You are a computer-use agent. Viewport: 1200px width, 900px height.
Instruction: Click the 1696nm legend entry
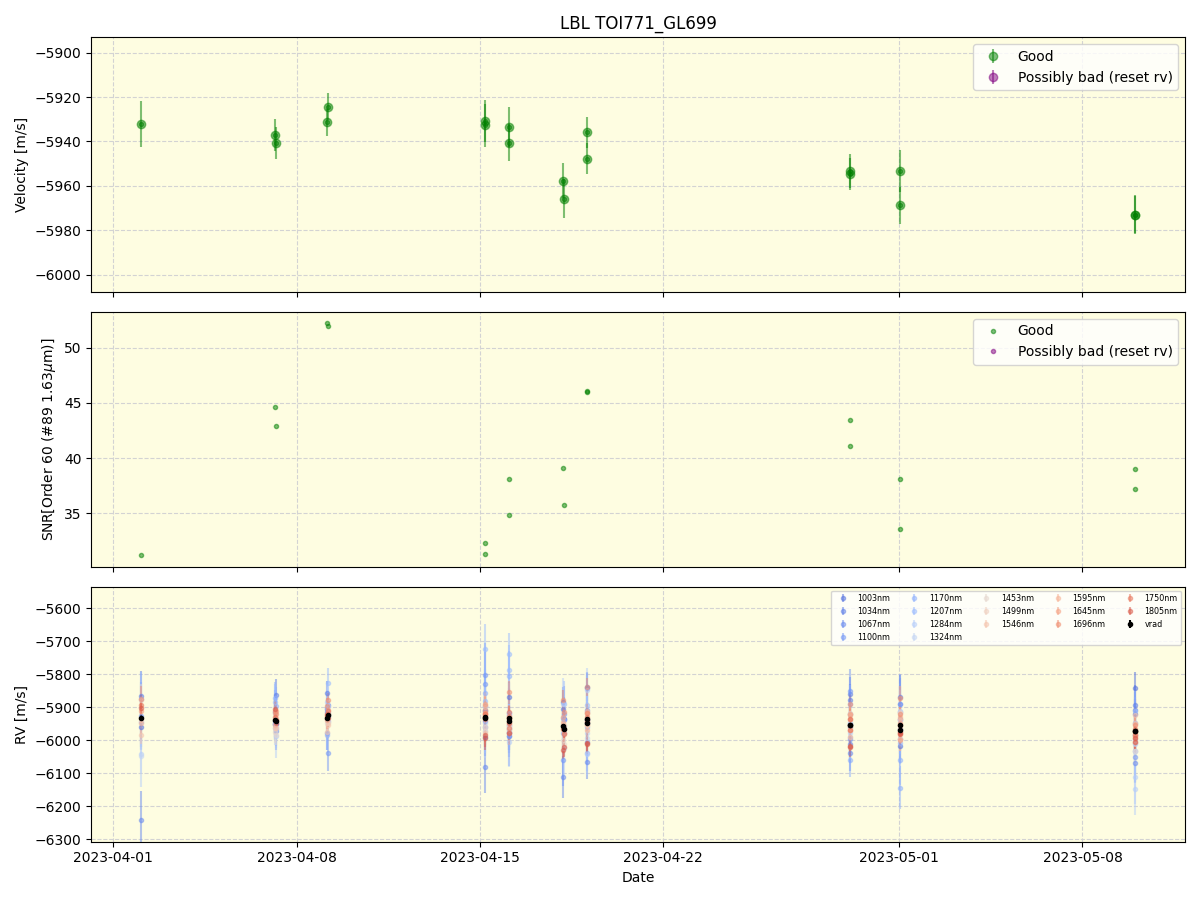[x=1089, y=624]
